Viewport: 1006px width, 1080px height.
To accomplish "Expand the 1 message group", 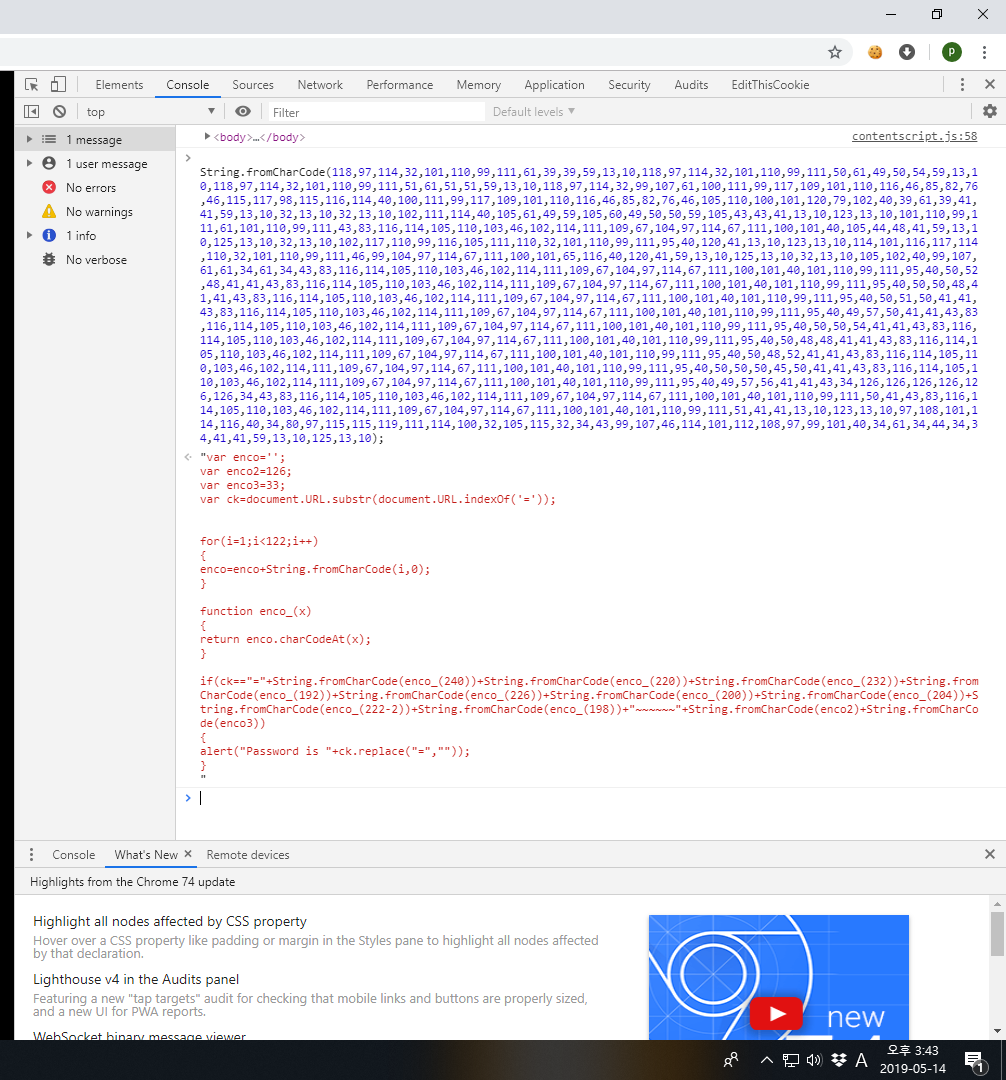I will click(x=29, y=139).
